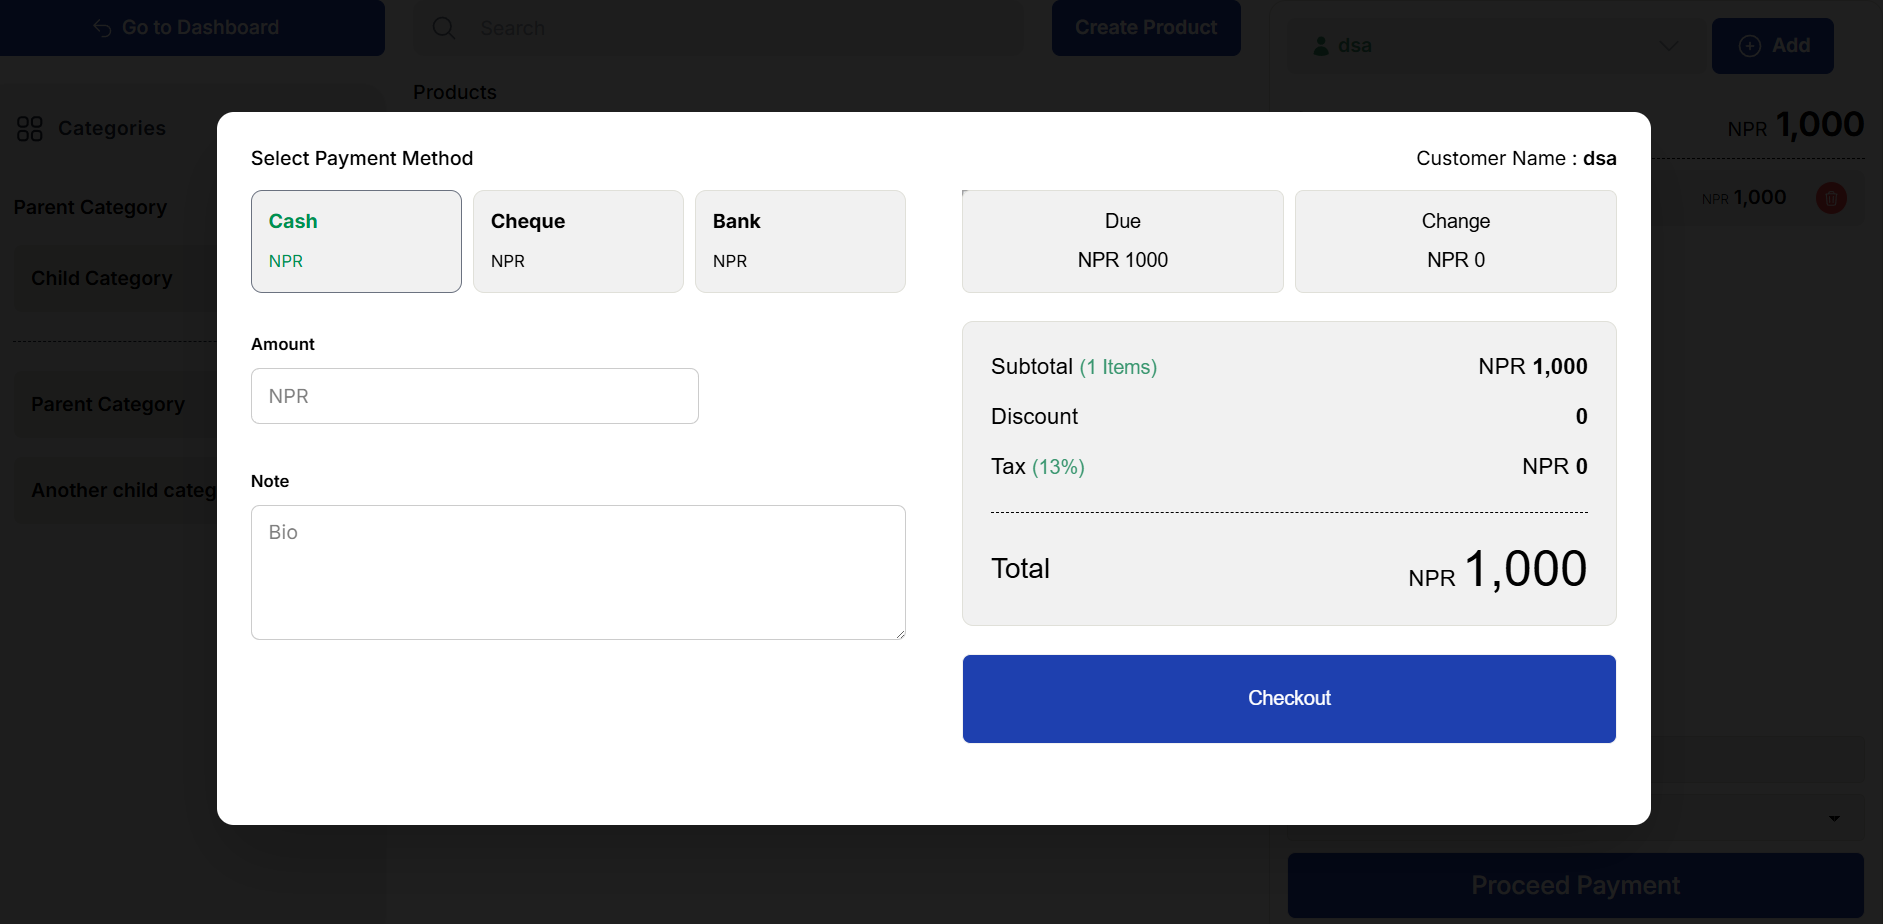Click the Create Product button
The height and width of the screenshot is (924, 1883).
(1146, 27)
